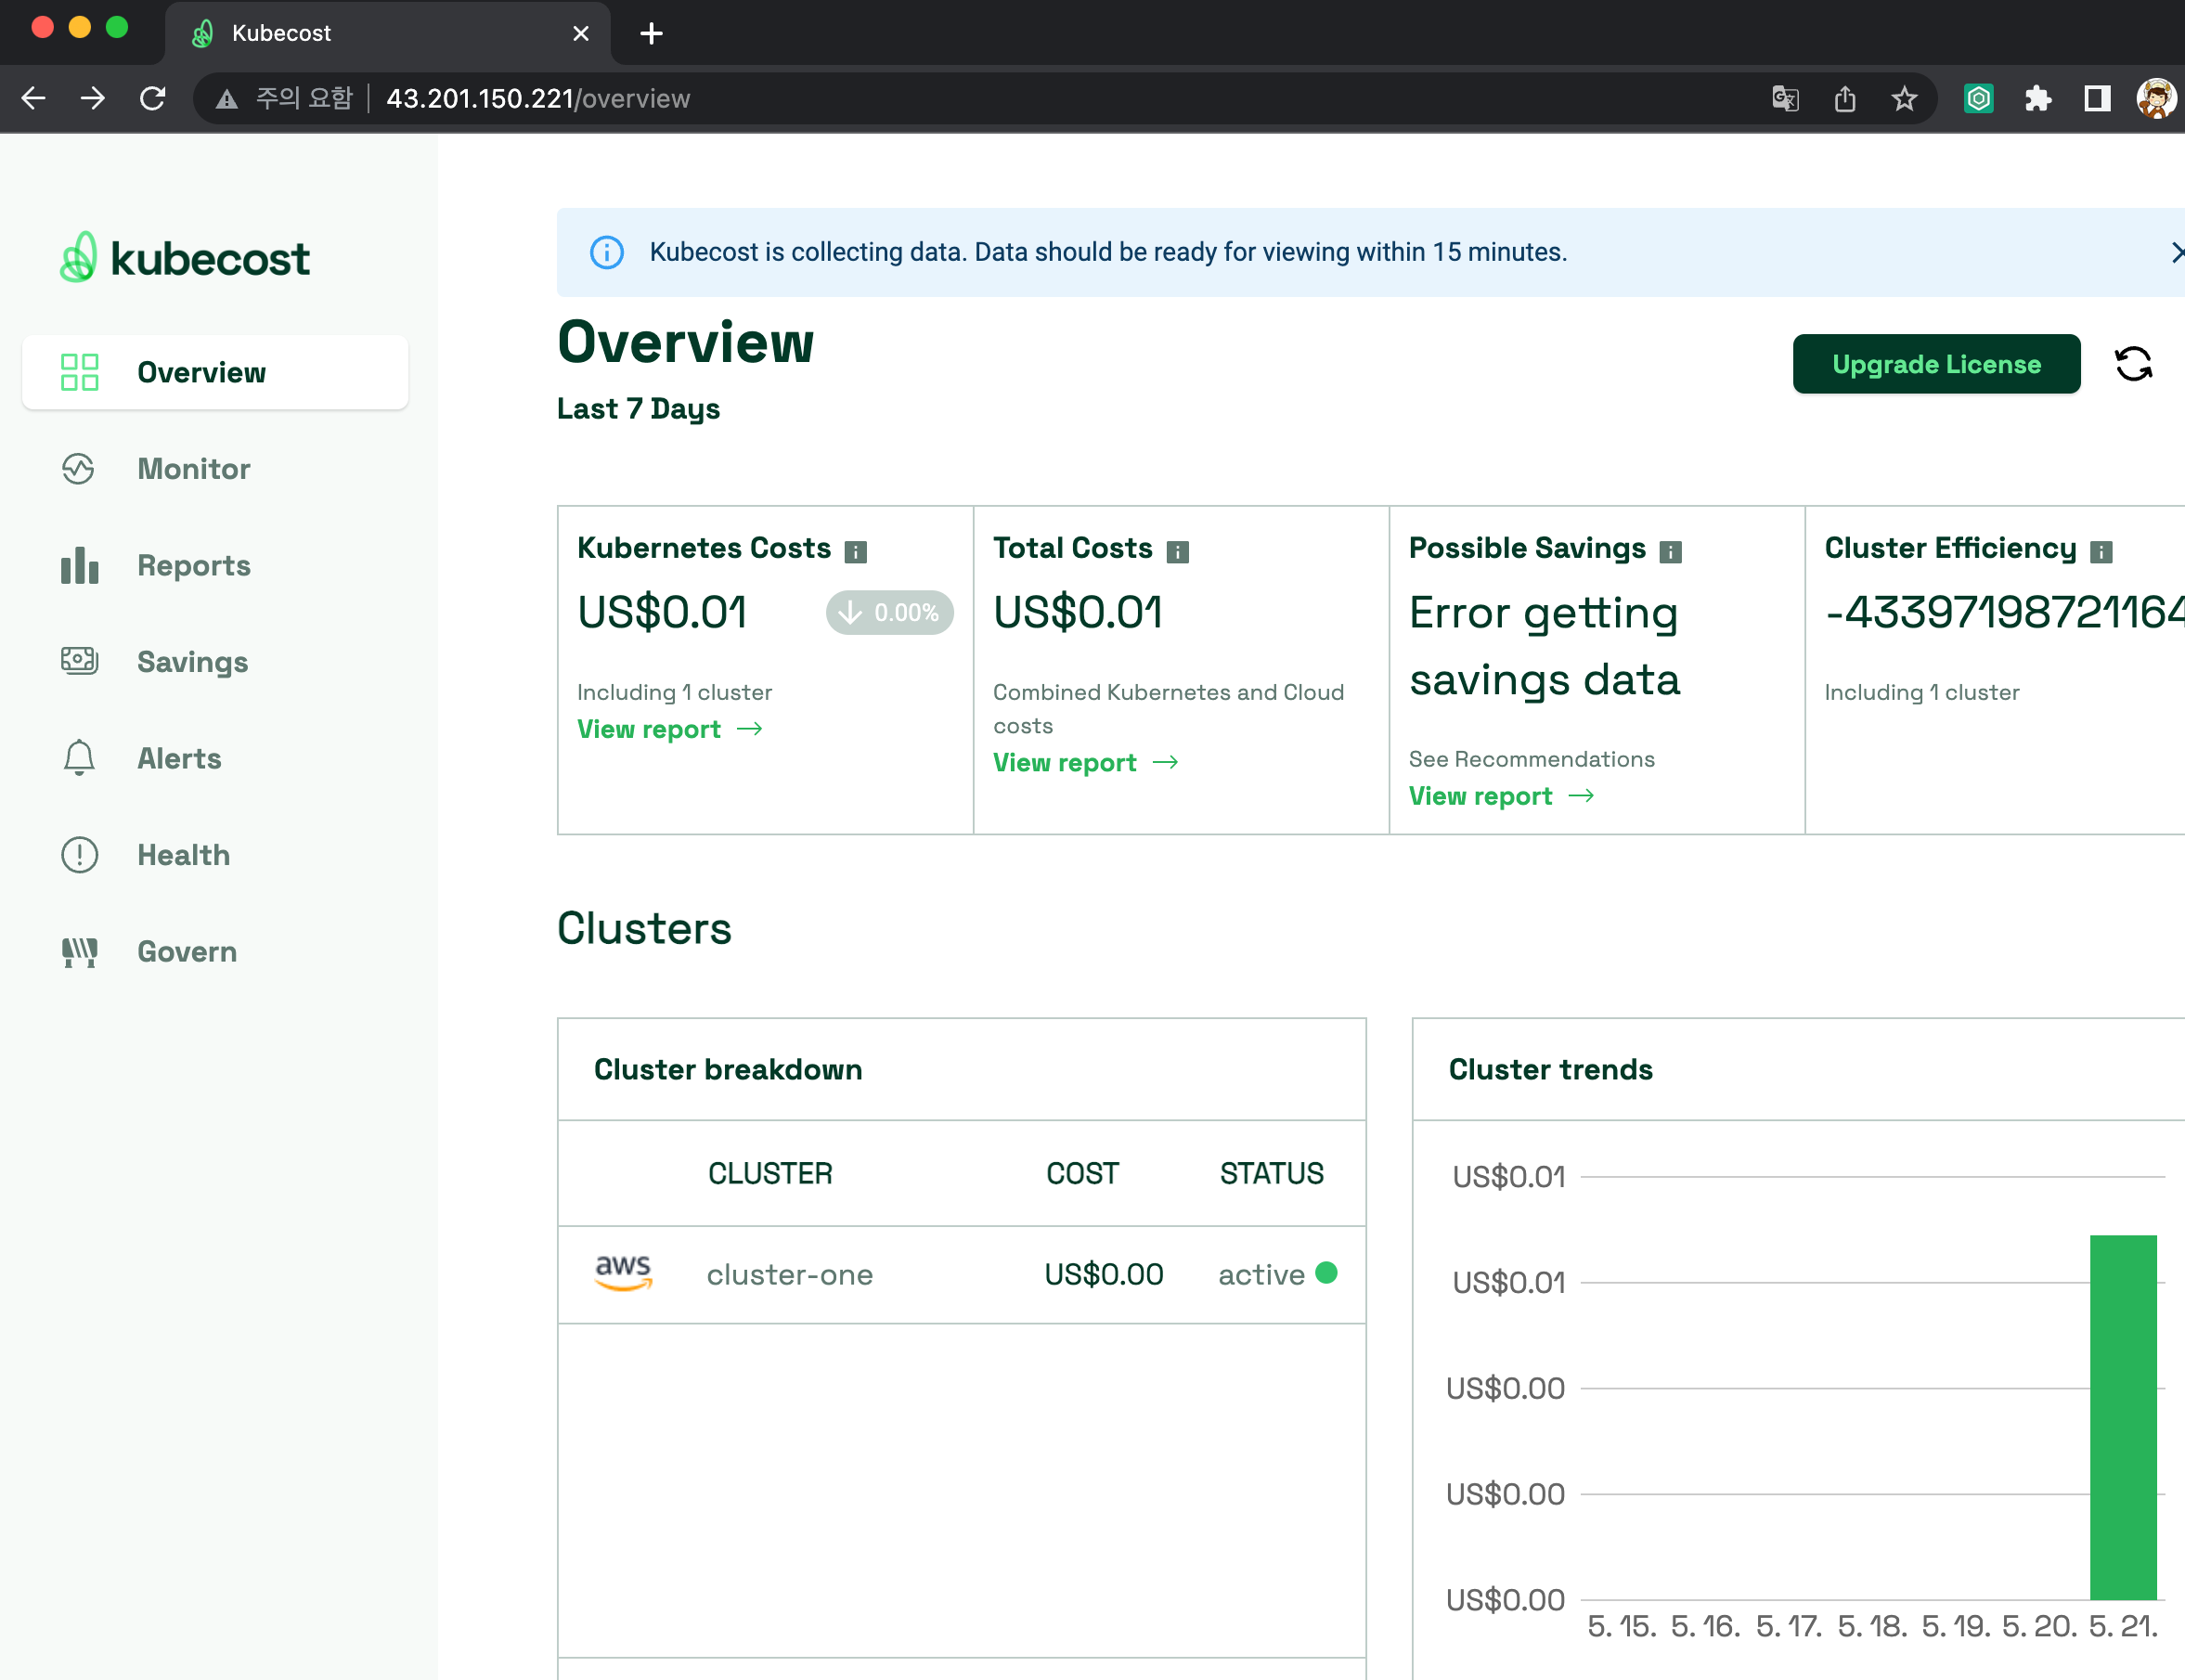2185x1680 pixels.
Task: Click the Google Translate icon in address bar
Action: (1785, 98)
